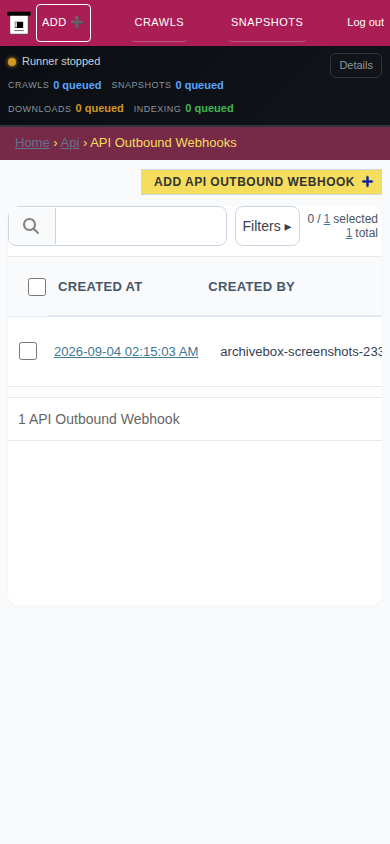Click 'Runner stopped' status text

pyautogui.click(x=61, y=61)
